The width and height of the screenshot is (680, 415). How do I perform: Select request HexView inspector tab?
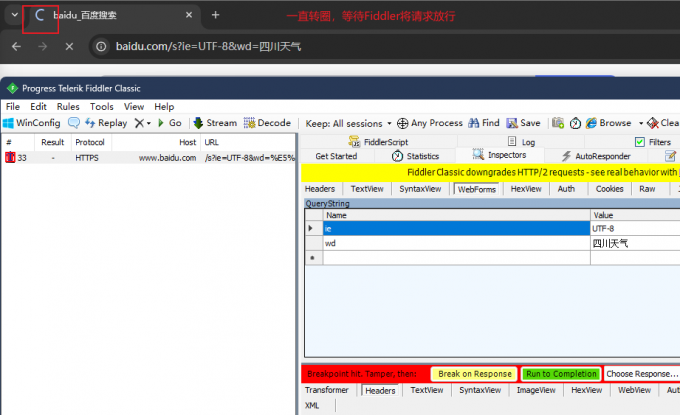point(526,189)
